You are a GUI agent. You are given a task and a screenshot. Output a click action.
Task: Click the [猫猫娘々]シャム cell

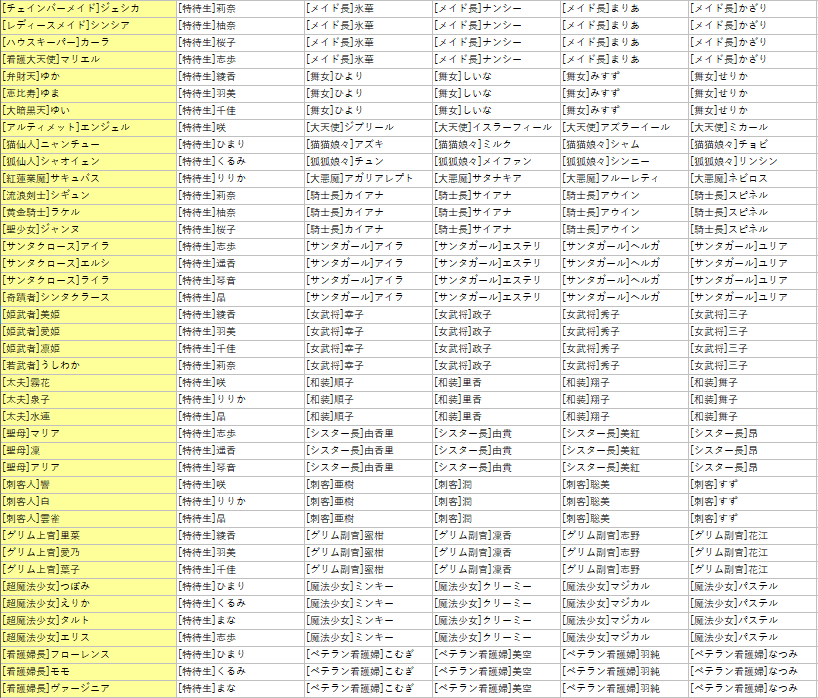(x=623, y=144)
